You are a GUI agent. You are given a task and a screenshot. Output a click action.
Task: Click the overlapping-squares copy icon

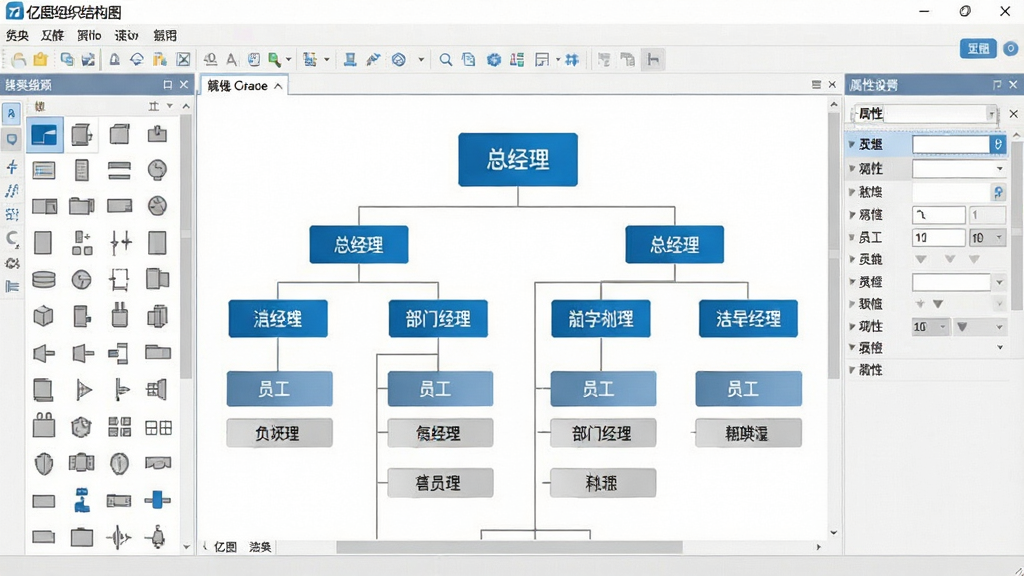click(67, 59)
